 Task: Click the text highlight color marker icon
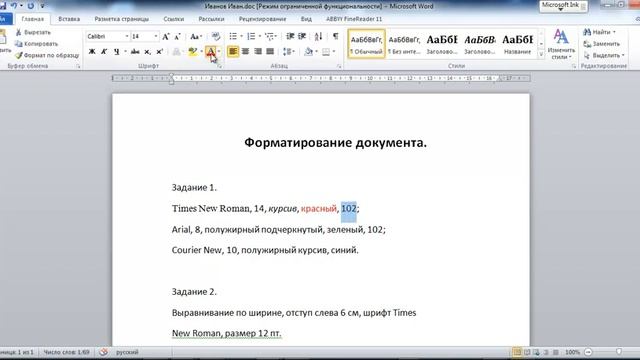click(192, 51)
